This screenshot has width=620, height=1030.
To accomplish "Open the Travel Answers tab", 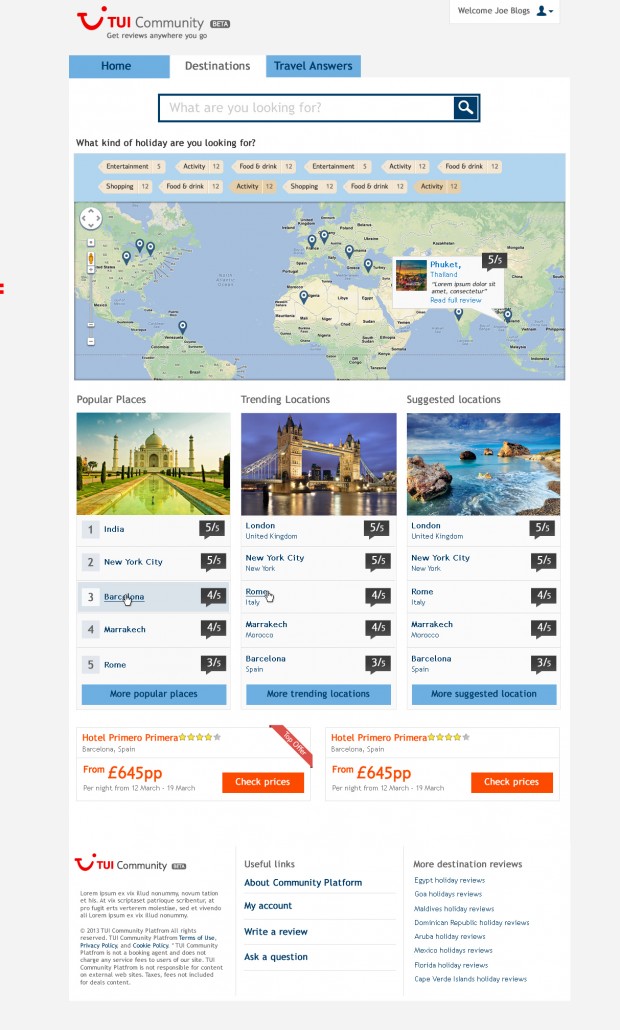I will click(x=313, y=66).
